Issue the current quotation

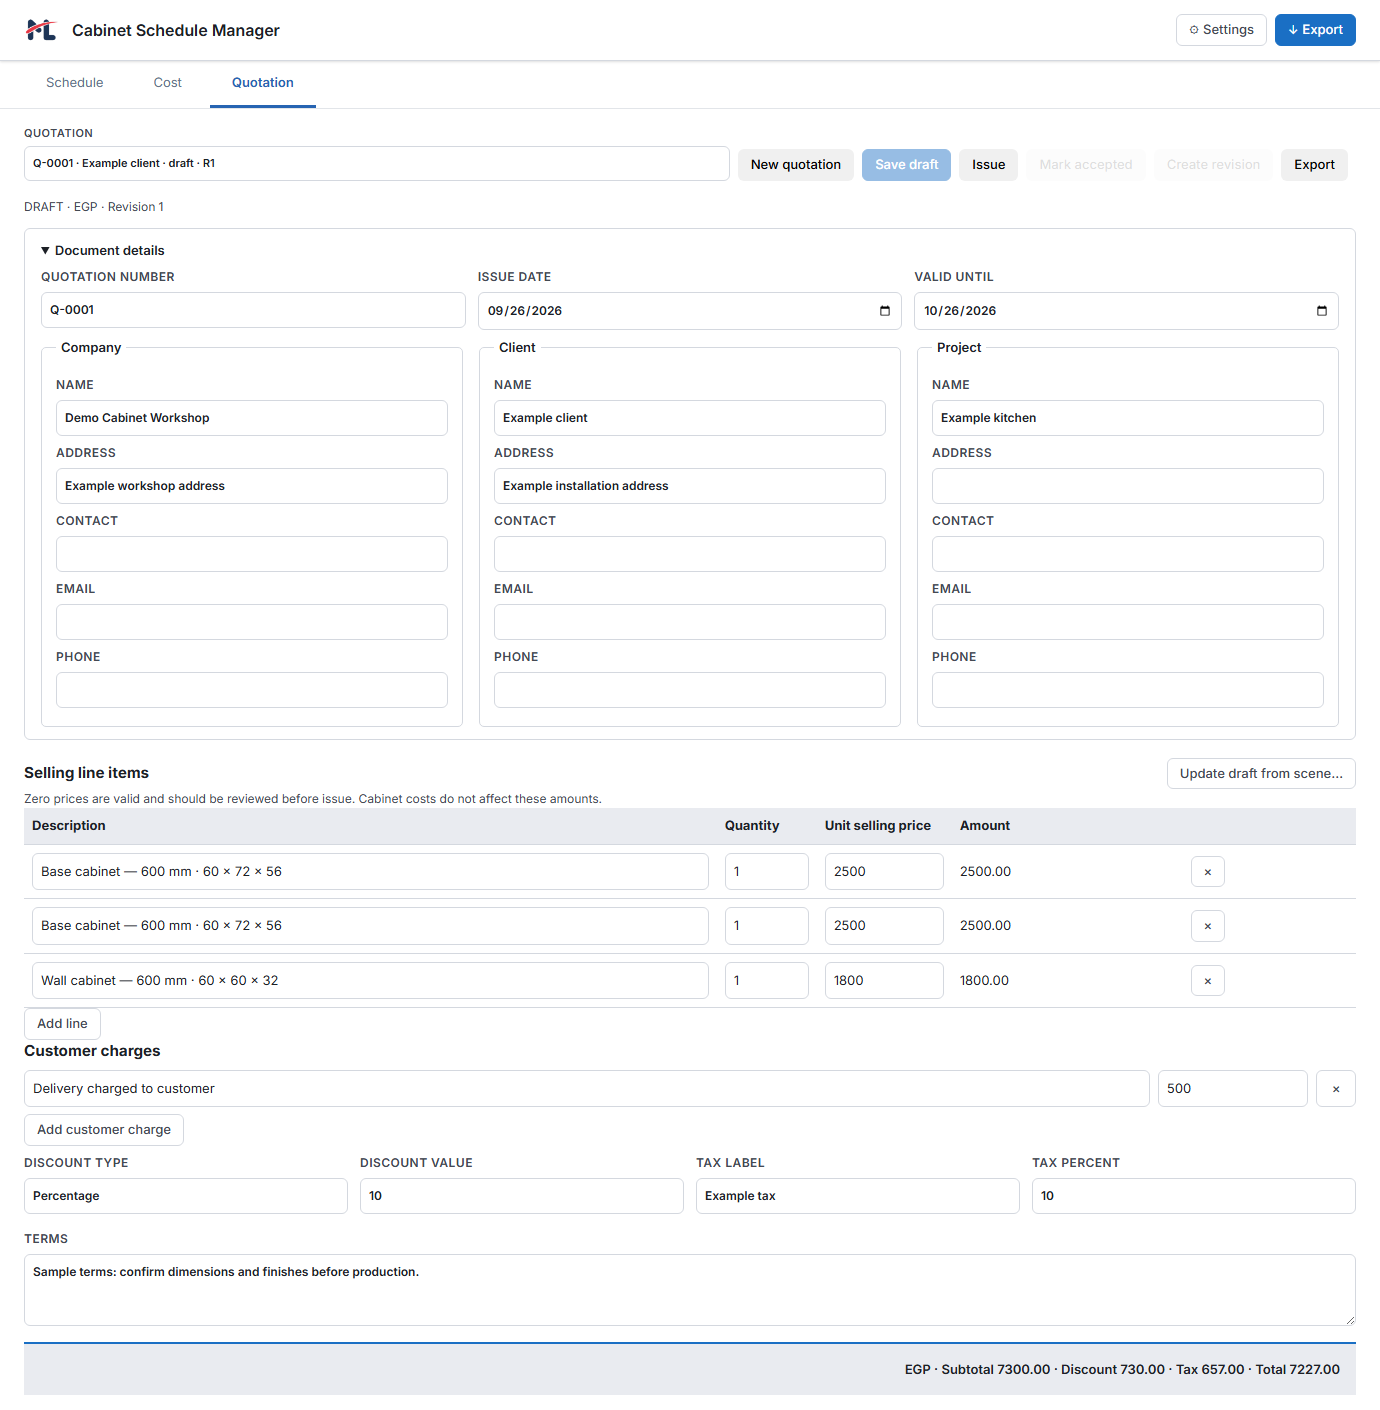click(989, 165)
